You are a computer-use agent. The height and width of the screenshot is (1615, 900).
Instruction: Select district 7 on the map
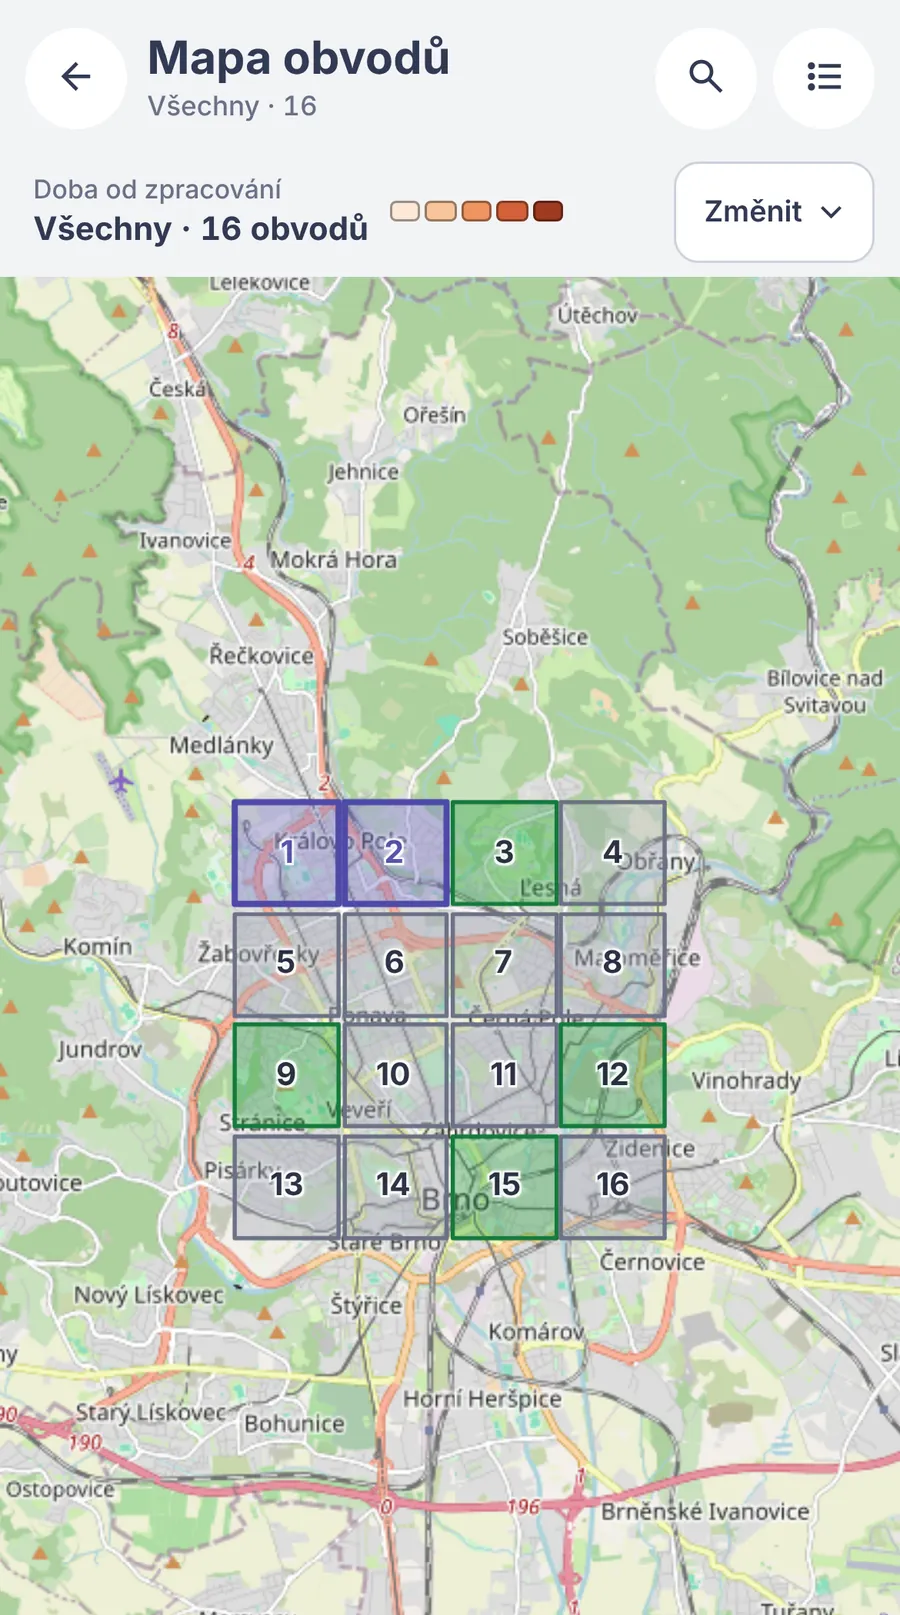click(x=504, y=964)
